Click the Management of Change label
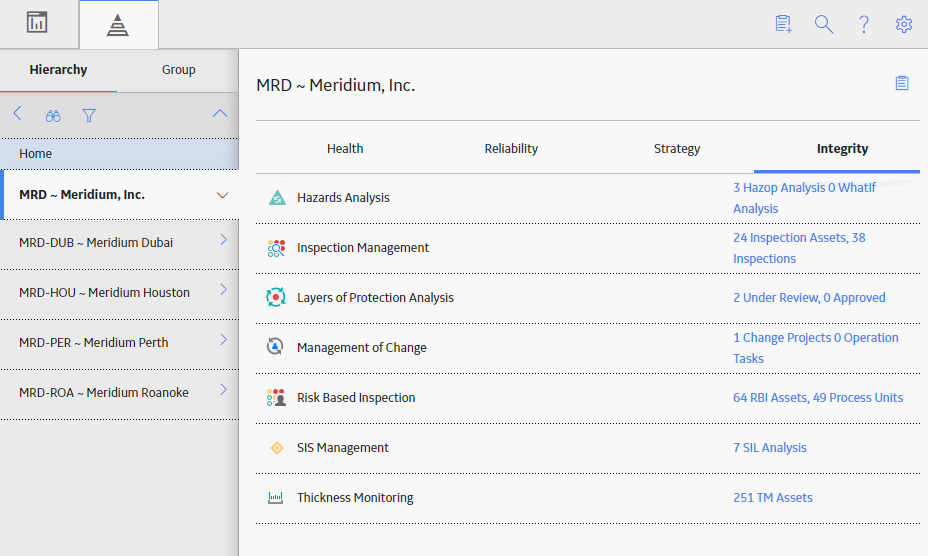 [362, 348]
